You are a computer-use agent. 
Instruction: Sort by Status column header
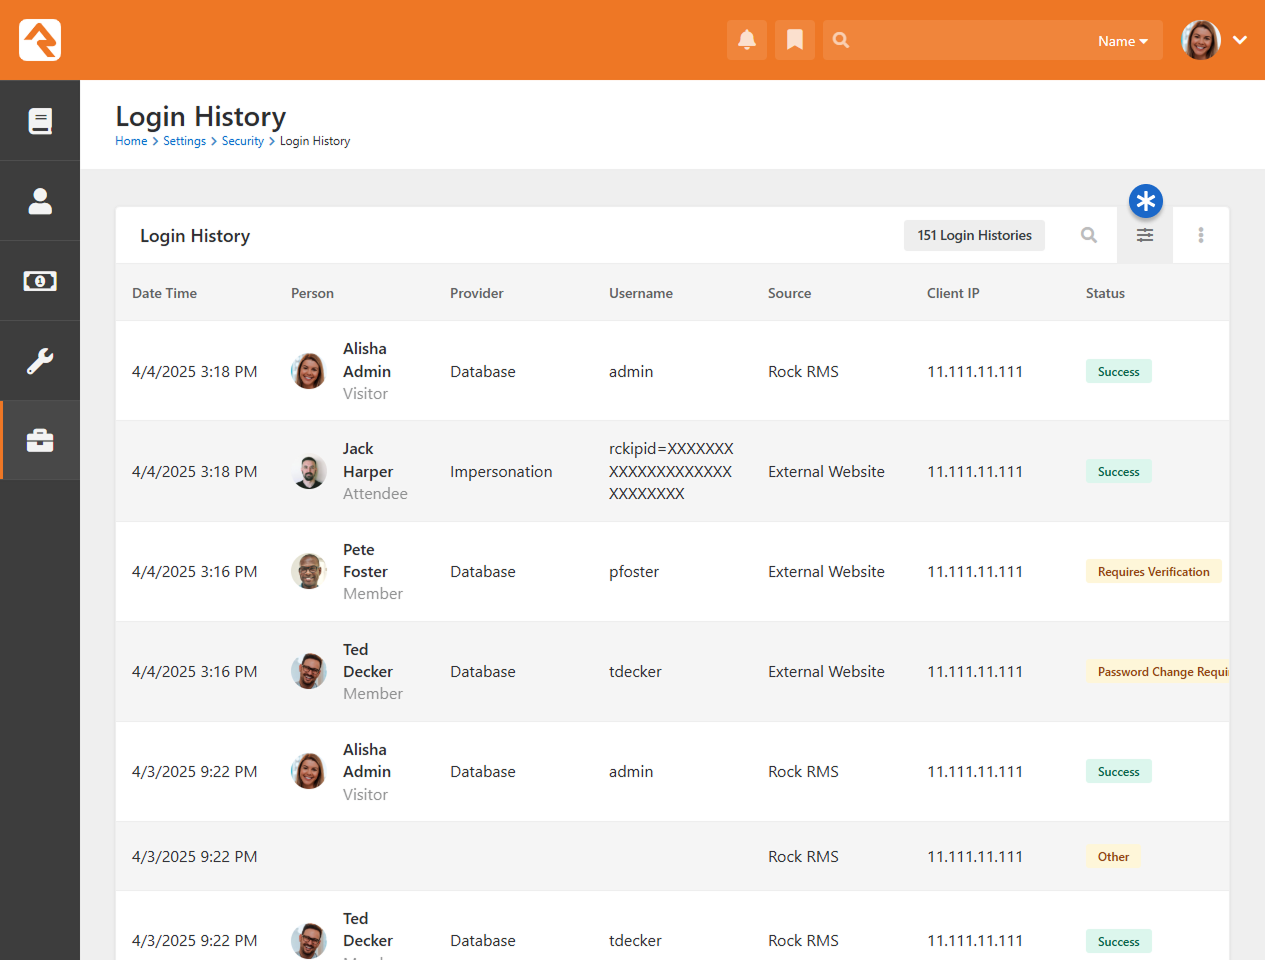pos(1105,293)
